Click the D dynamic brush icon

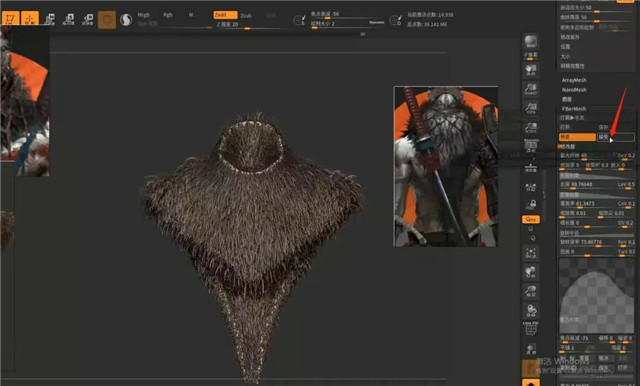396,20
